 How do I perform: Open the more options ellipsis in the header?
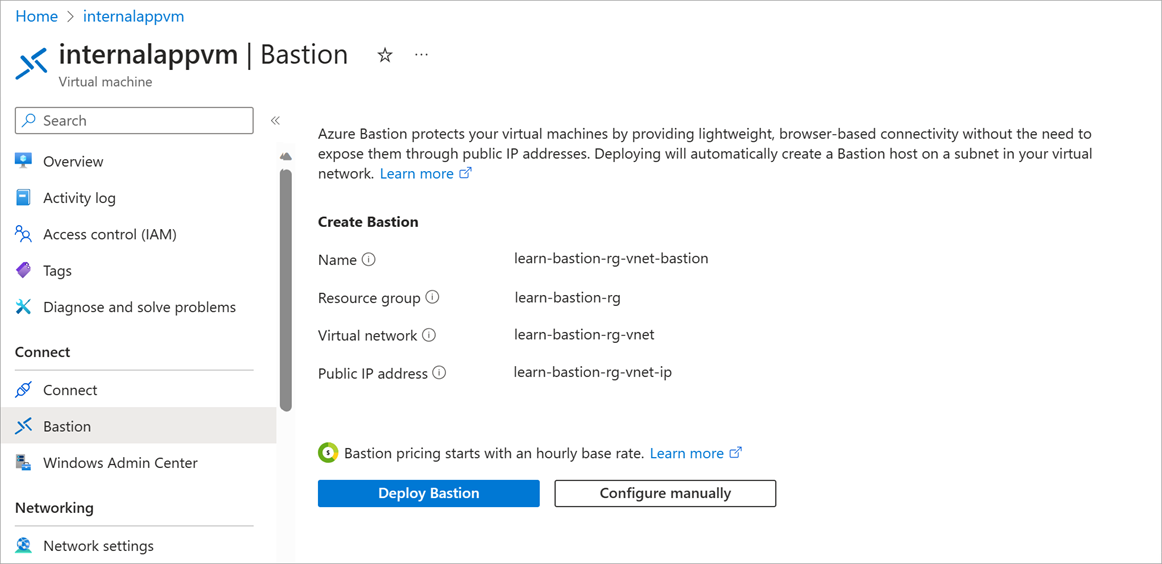point(422,55)
